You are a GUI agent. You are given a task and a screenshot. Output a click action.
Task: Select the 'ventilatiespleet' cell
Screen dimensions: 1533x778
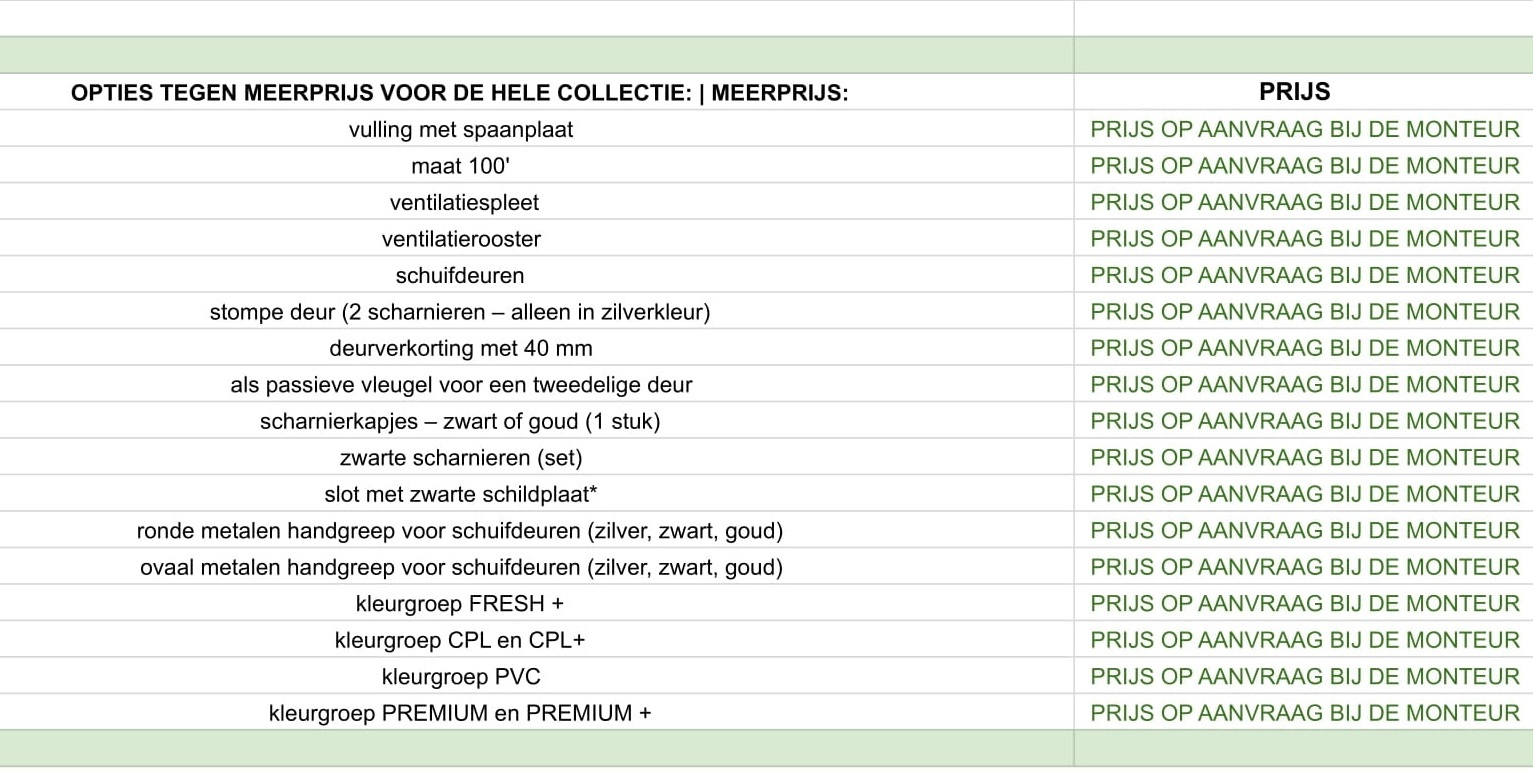pos(464,202)
